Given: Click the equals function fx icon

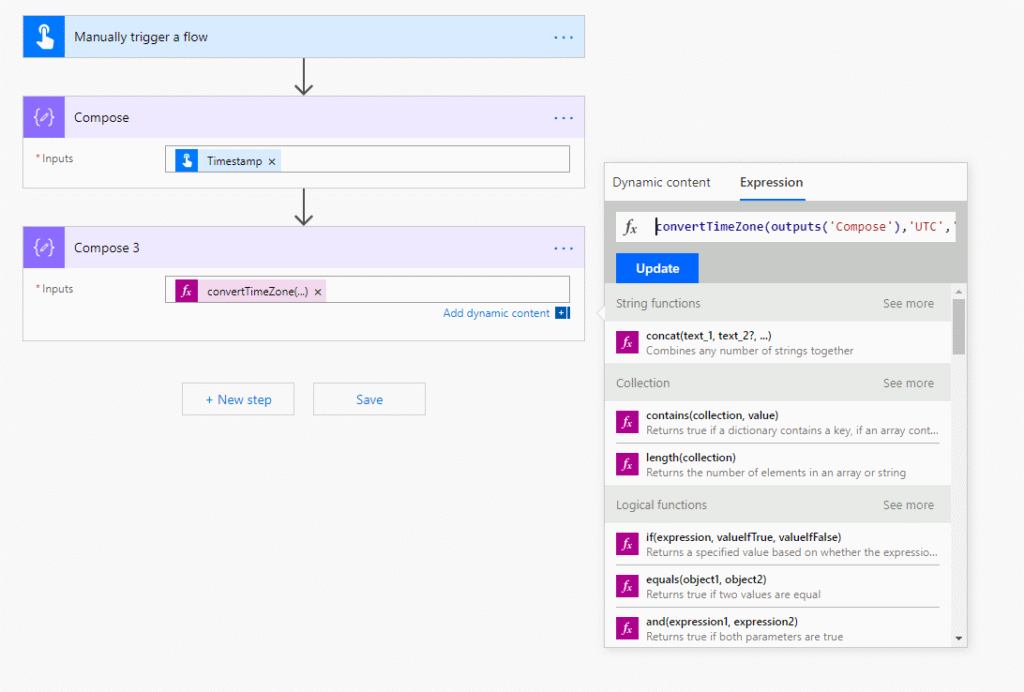Looking at the screenshot, I should [x=627, y=586].
